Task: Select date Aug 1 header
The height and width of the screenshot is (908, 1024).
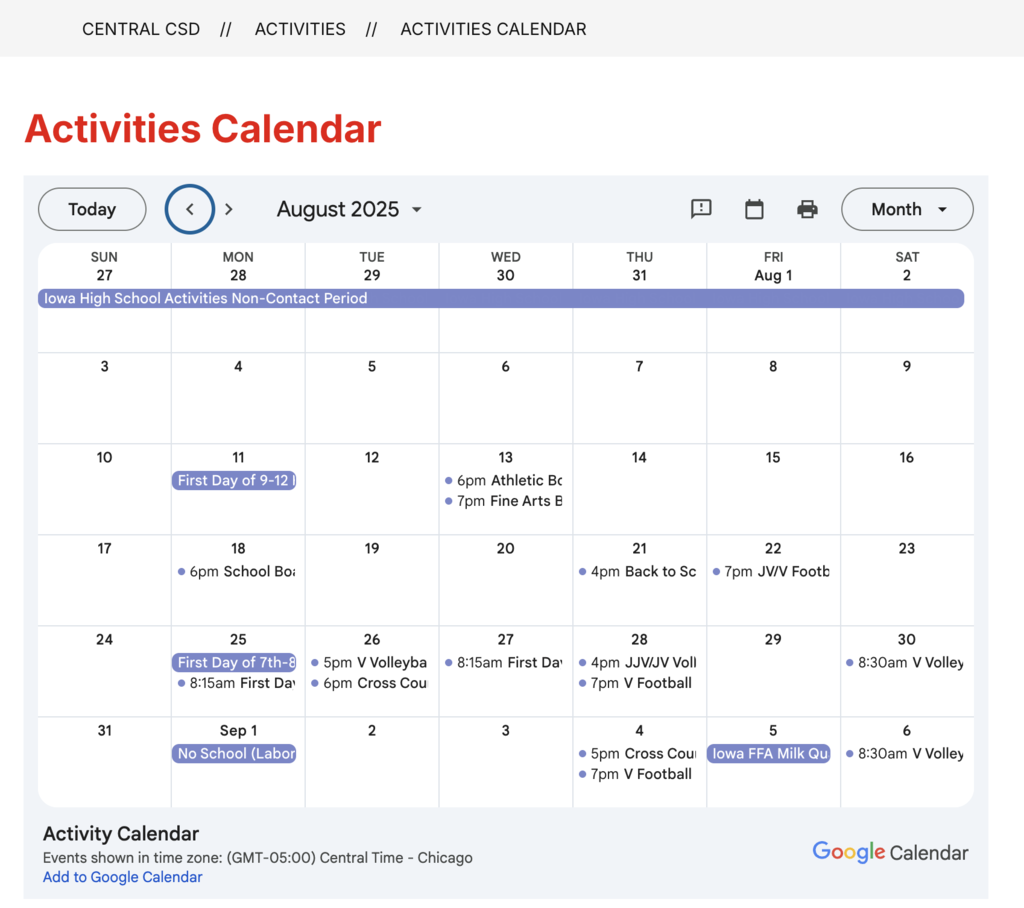Action: click(x=773, y=275)
